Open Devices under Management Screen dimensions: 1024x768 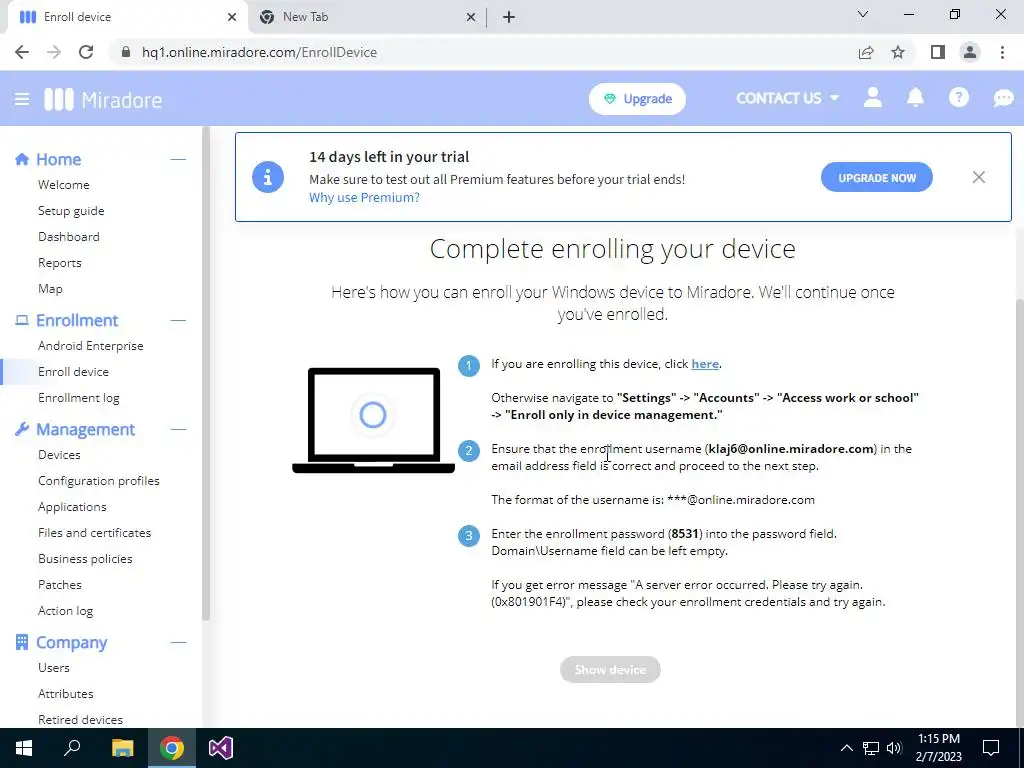coord(59,455)
